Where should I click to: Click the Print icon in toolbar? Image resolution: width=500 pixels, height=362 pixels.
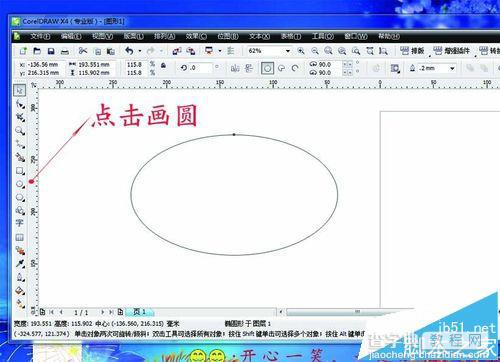pyautogui.click(x=65, y=51)
